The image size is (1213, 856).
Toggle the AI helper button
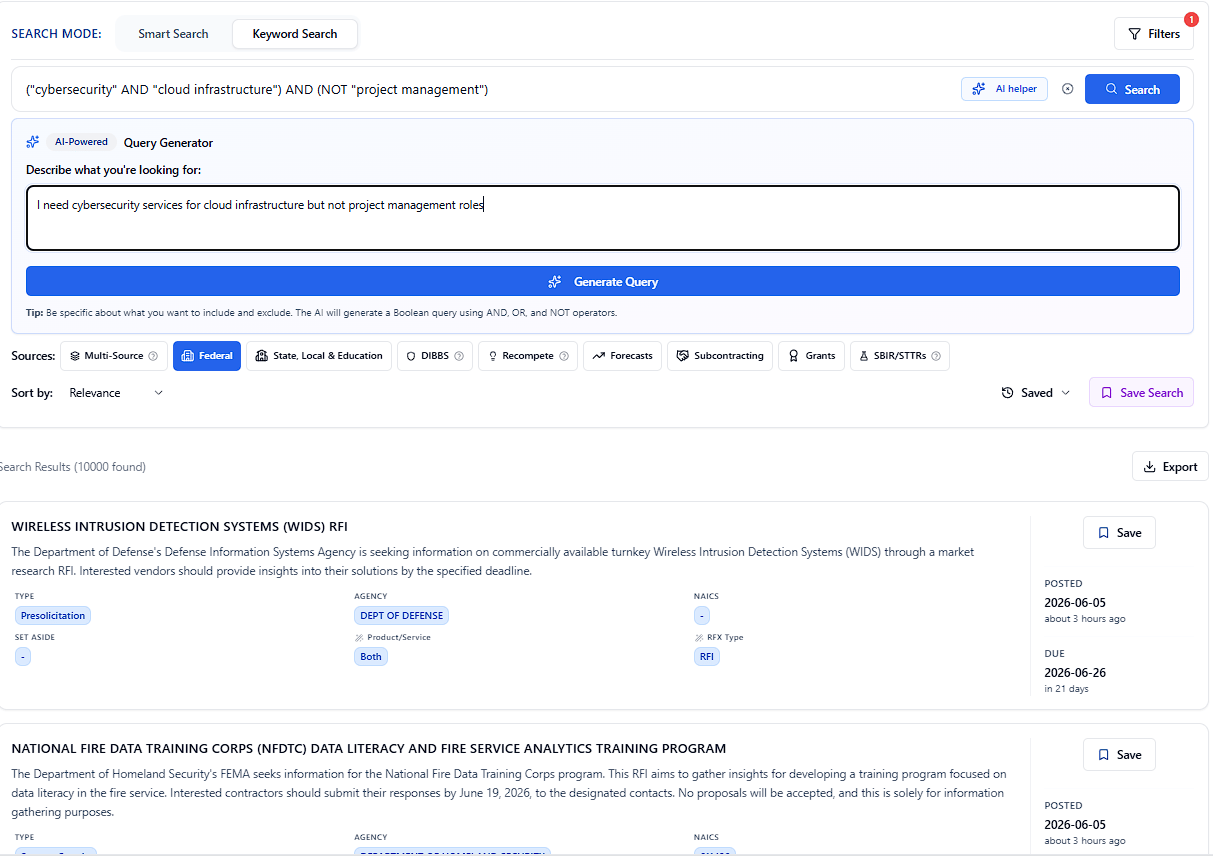(1004, 89)
